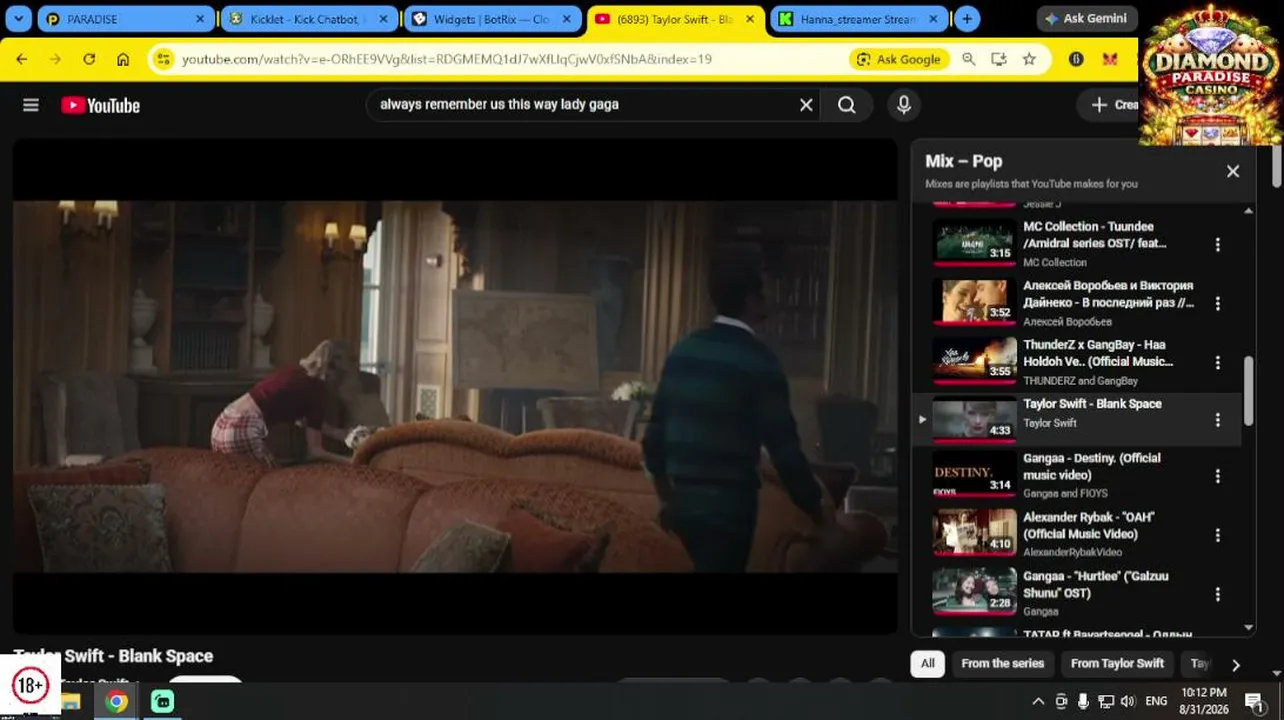Image resolution: width=1284 pixels, height=720 pixels.
Task: Play Gangaa - Hurtlee thumbnail
Action: click(974, 592)
